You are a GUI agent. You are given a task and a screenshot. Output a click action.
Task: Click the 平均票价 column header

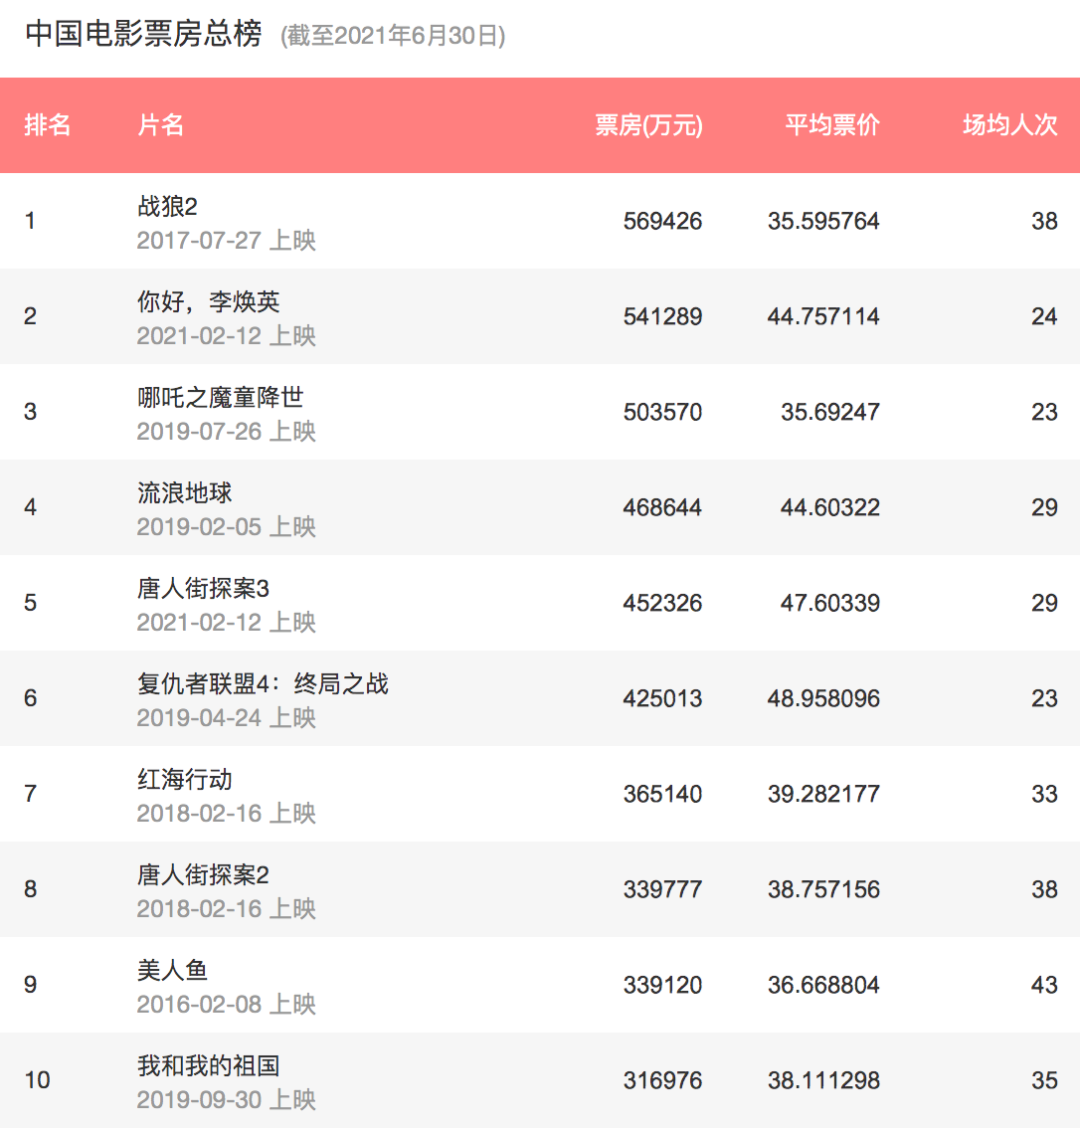click(833, 125)
